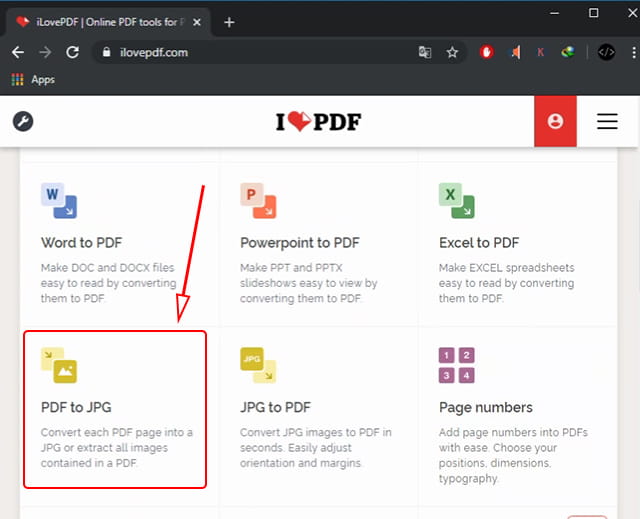Open the Page numbers title link

486,407
